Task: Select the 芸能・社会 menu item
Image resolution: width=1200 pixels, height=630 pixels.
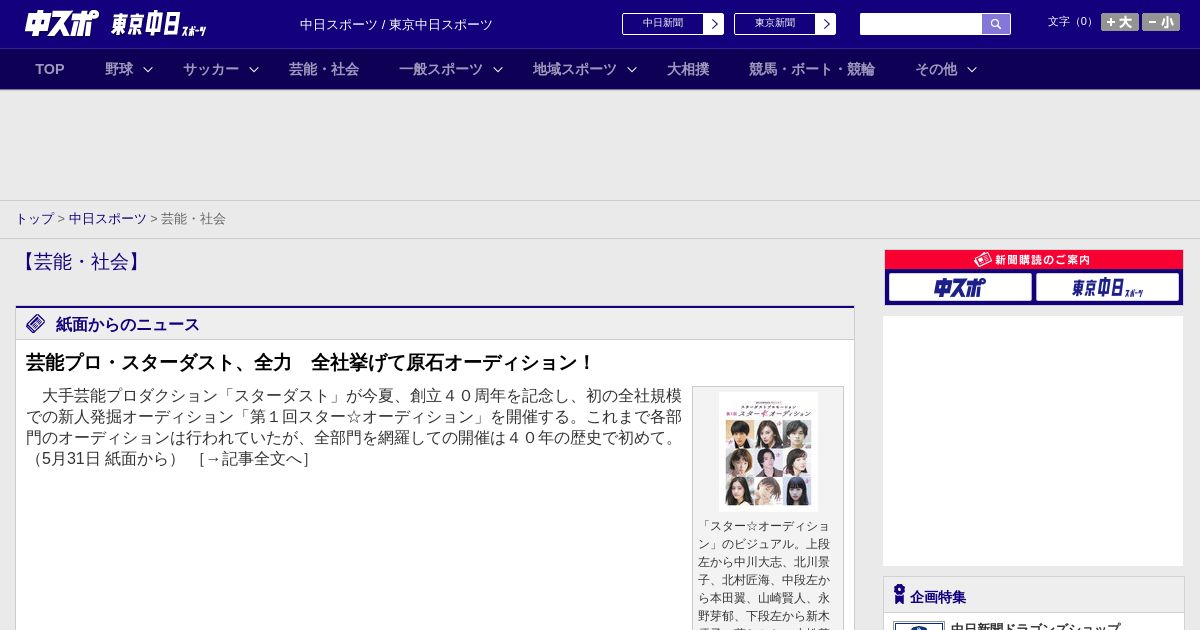Action: [324, 69]
